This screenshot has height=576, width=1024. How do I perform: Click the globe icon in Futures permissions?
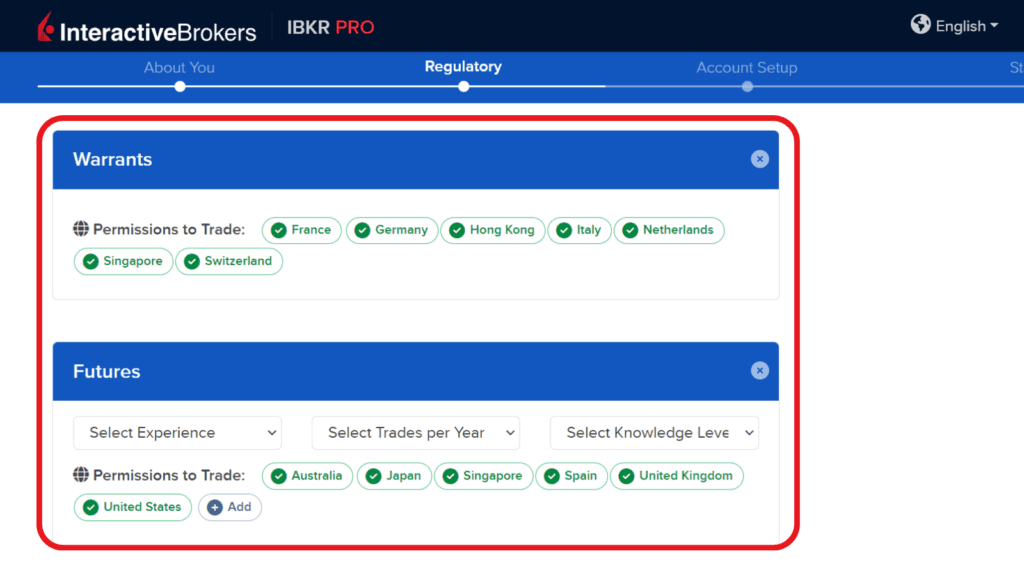coord(81,475)
